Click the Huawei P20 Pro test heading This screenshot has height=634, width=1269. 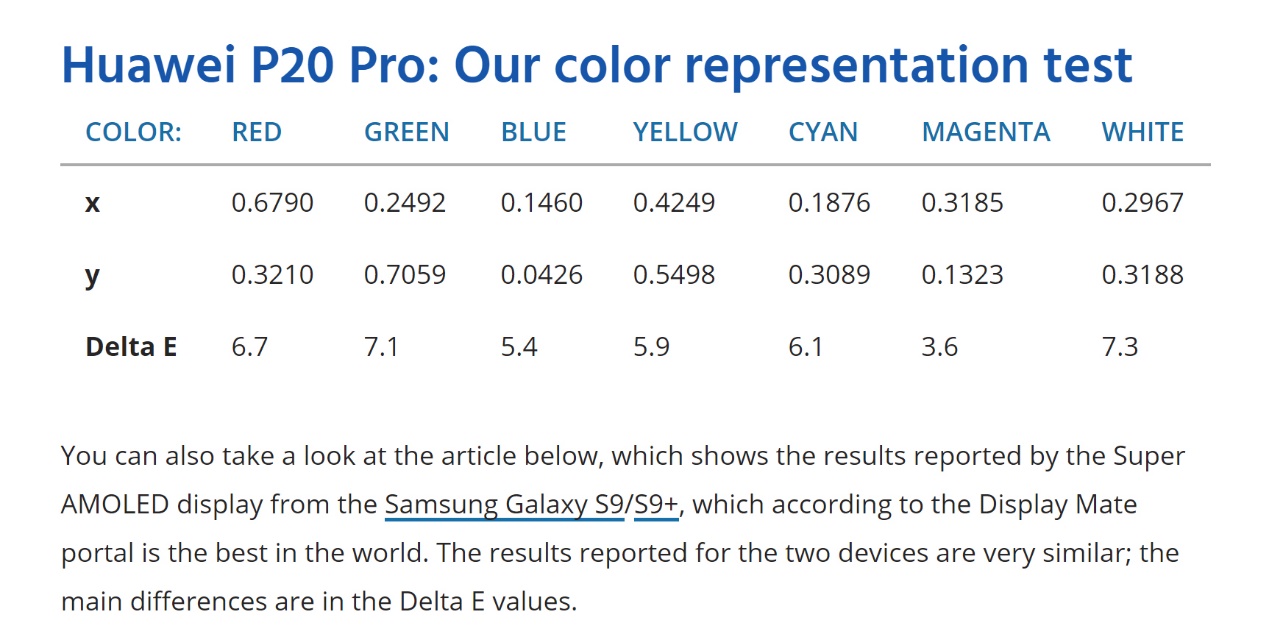click(596, 65)
